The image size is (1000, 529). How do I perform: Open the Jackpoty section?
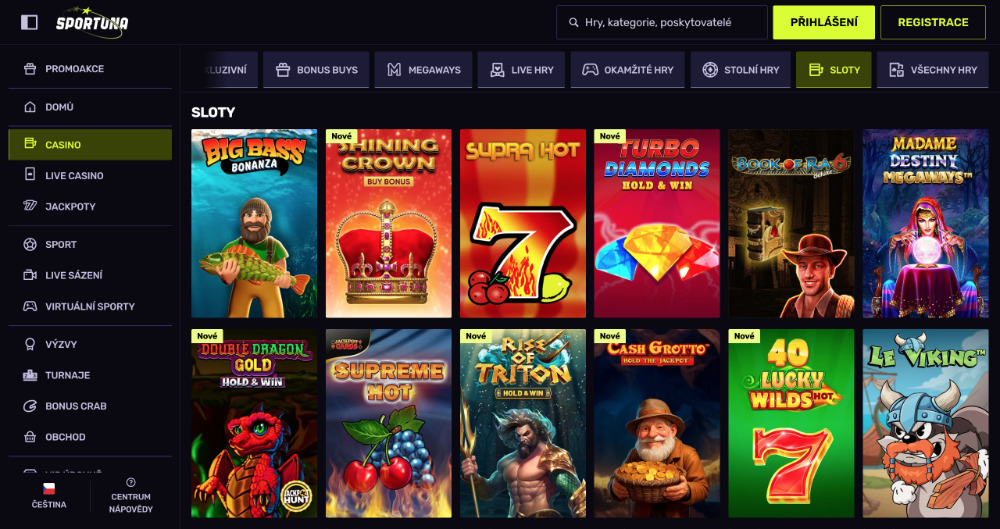(70, 207)
